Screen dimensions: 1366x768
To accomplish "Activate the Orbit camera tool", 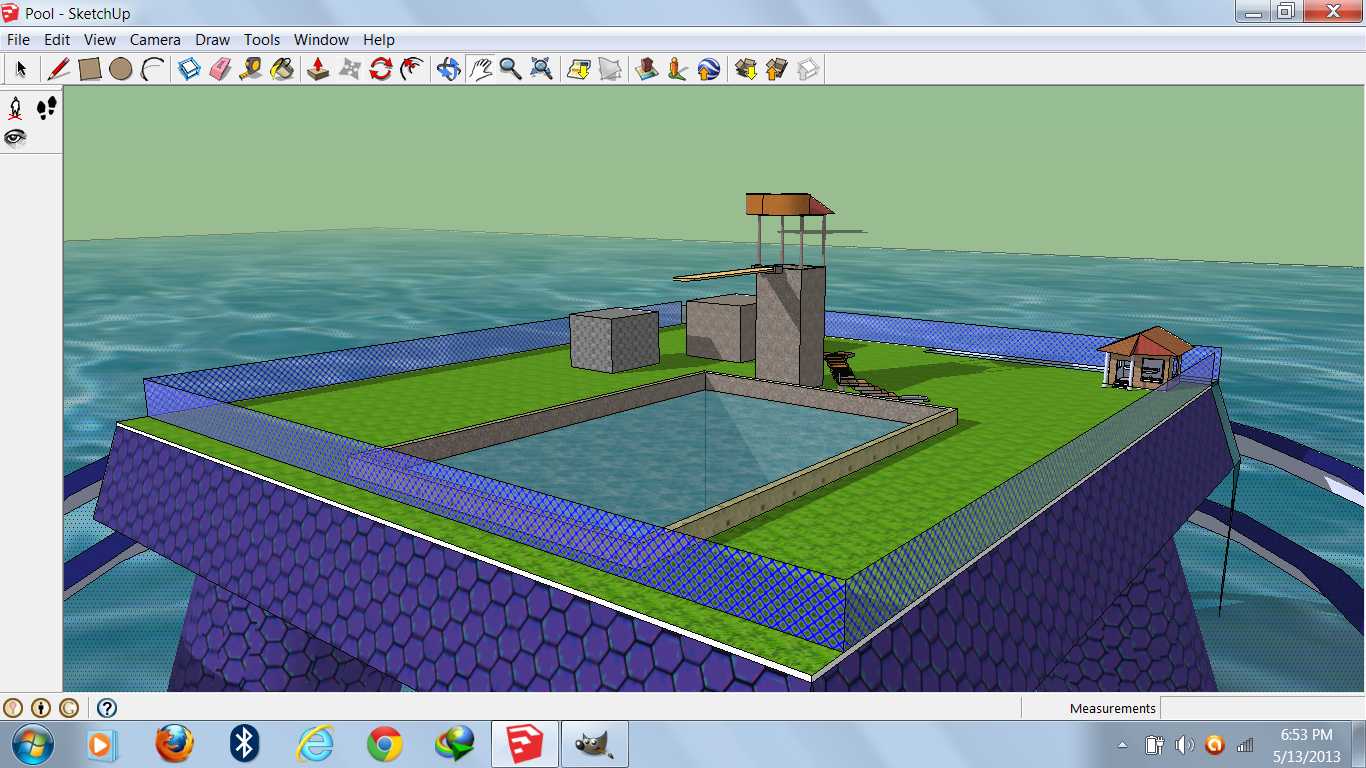I will pos(448,69).
